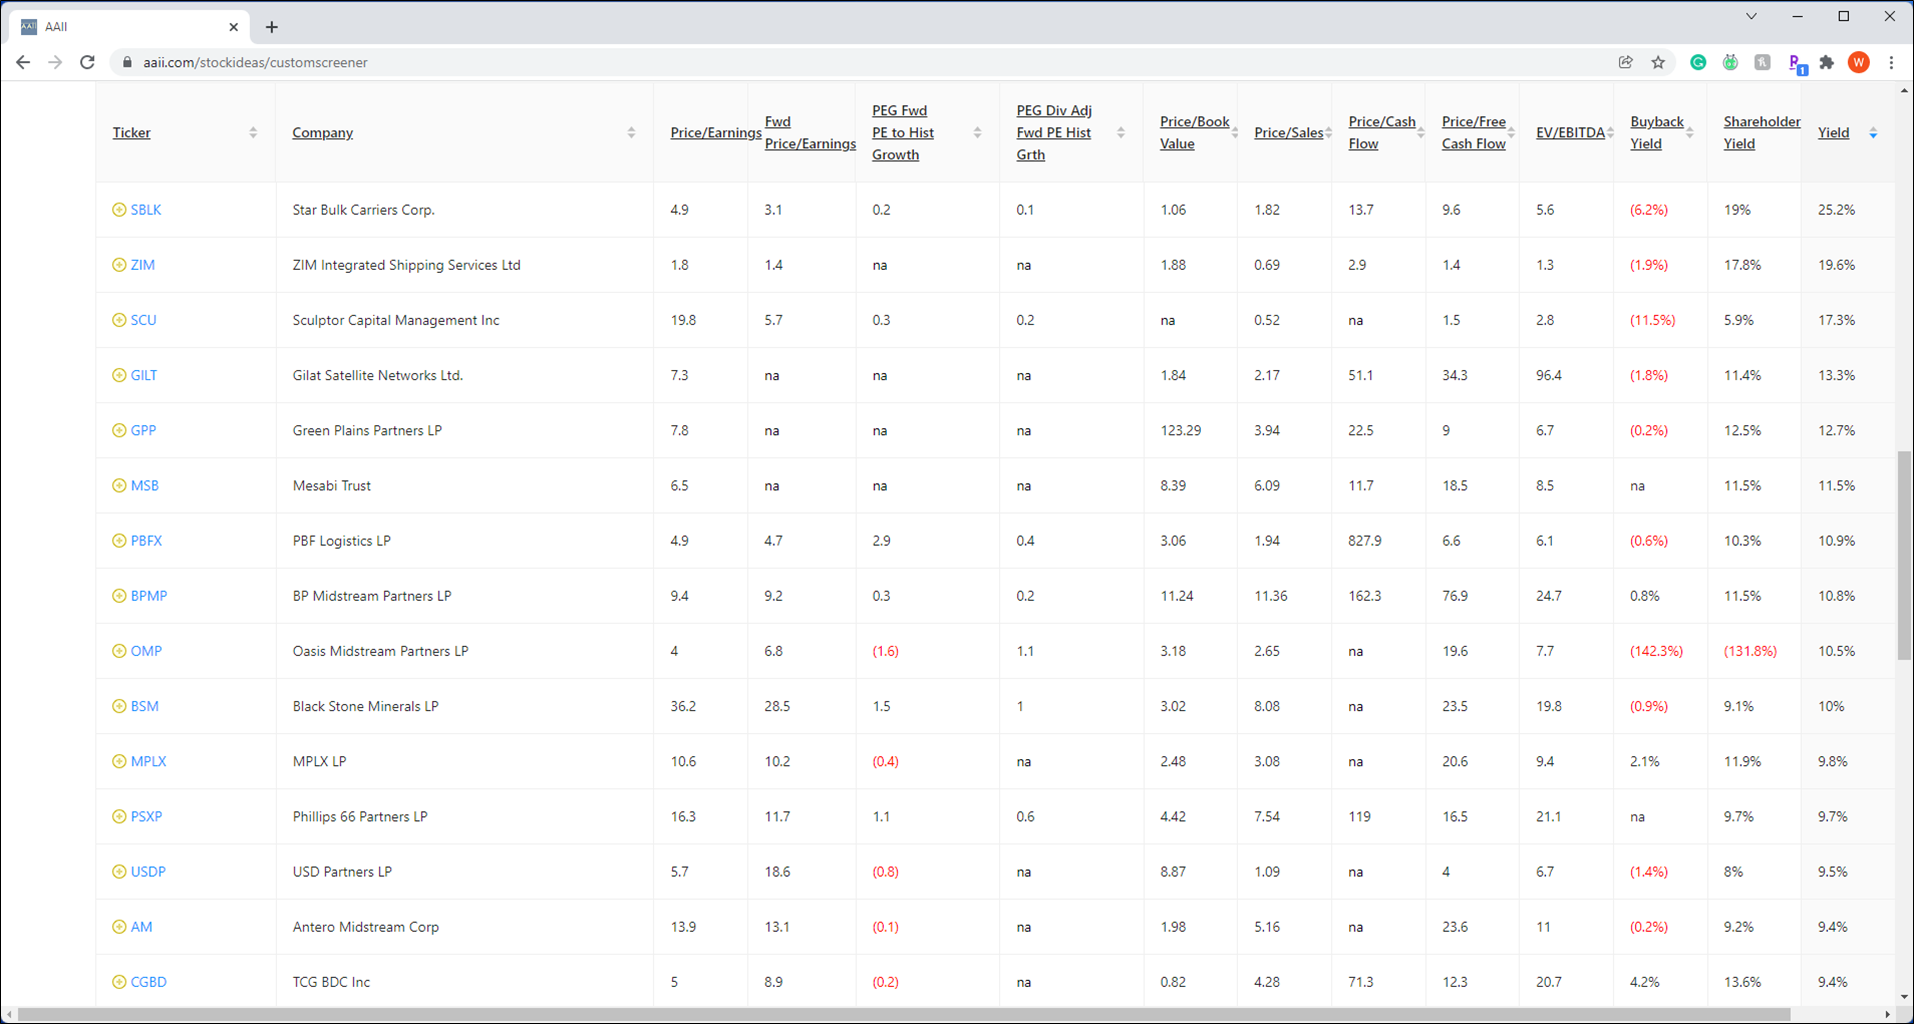This screenshot has width=1914, height=1024.
Task: Open the ZIM ticker link
Action: (x=143, y=265)
